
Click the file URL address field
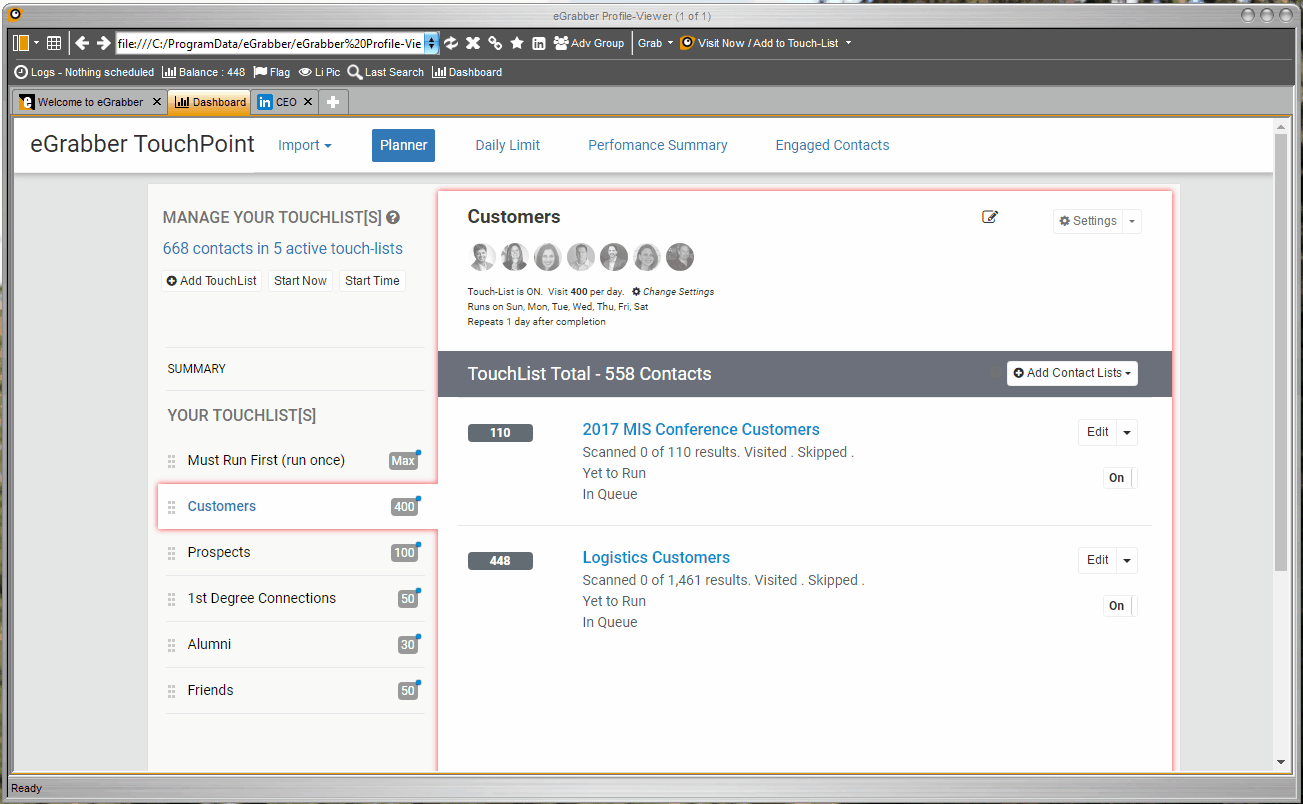click(x=270, y=43)
